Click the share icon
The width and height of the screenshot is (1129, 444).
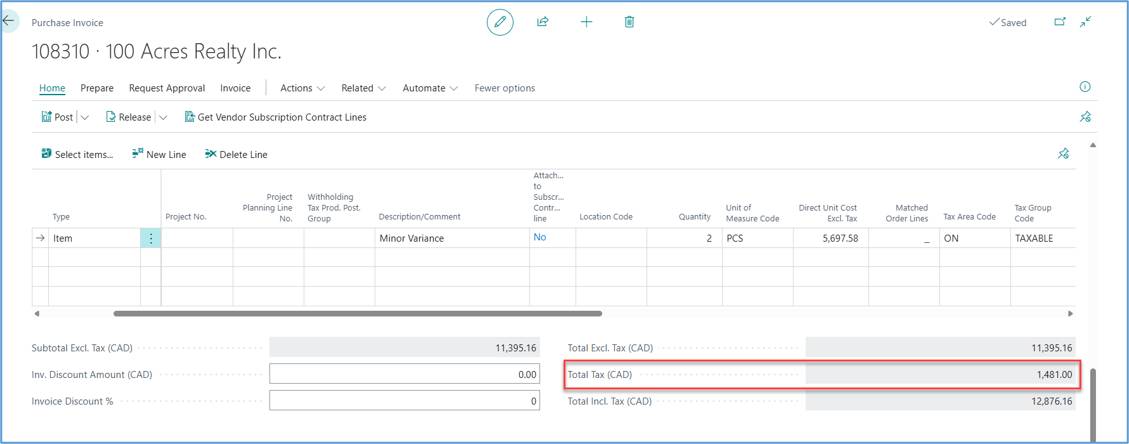543,22
